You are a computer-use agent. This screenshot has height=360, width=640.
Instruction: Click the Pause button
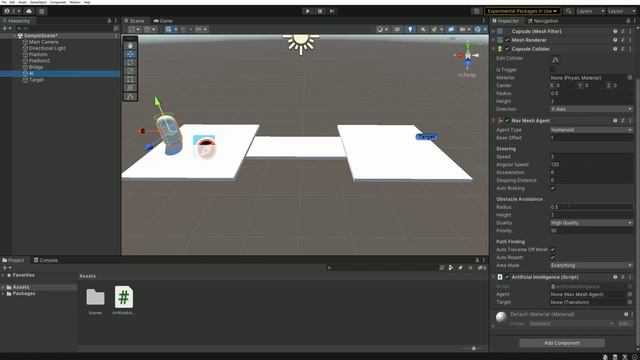(x=320, y=11)
